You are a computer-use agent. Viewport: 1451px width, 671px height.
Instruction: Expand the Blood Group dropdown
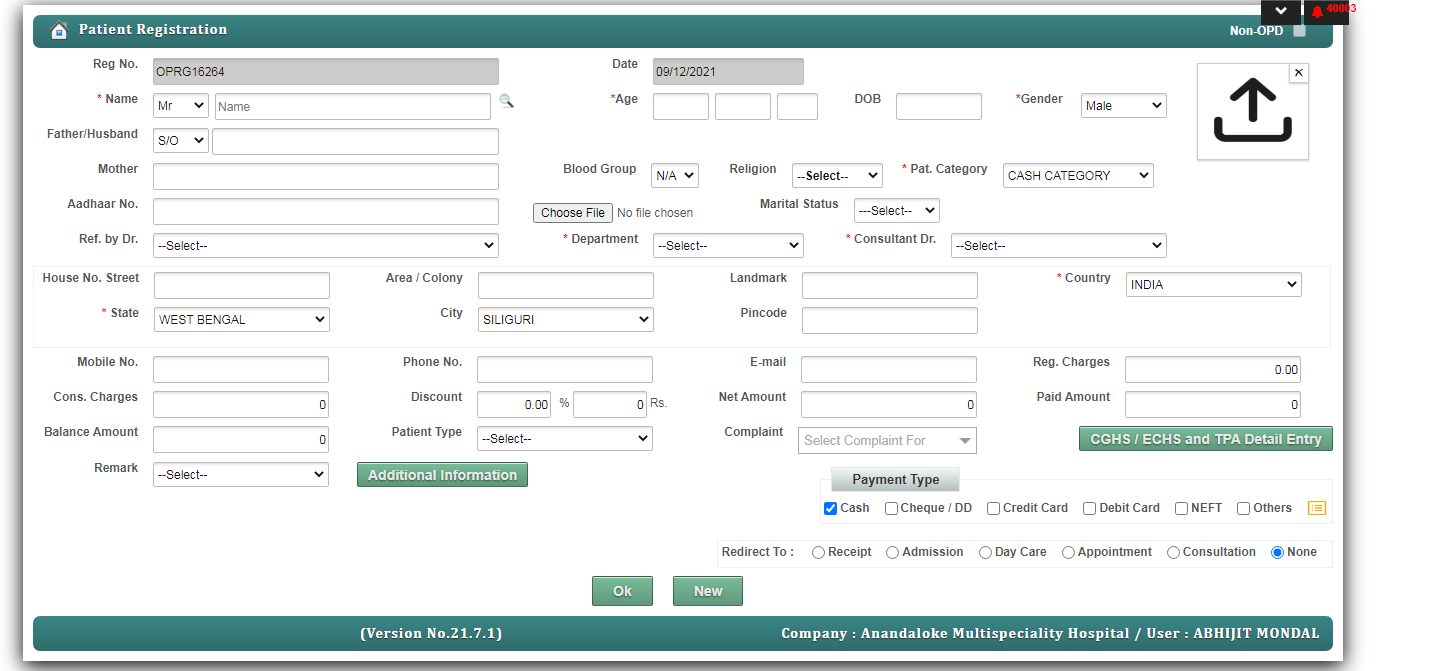[675, 176]
